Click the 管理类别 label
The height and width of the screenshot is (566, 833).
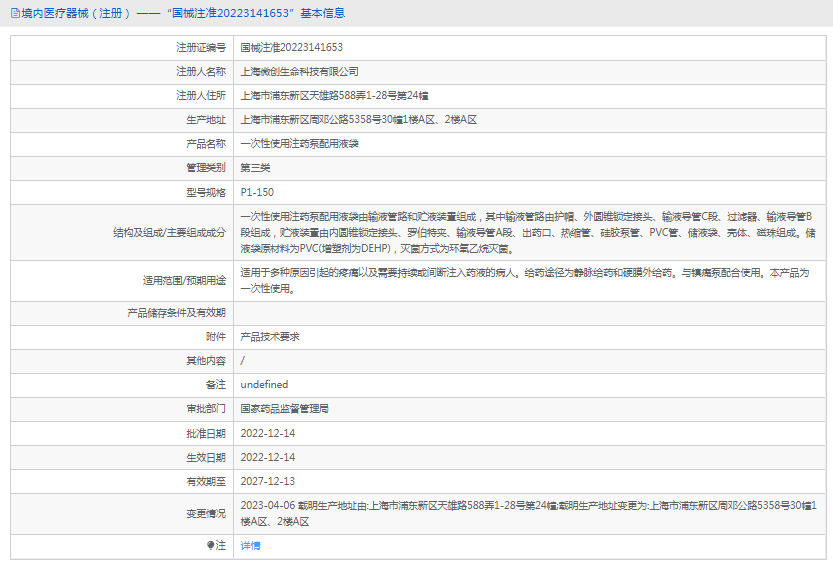206,168
